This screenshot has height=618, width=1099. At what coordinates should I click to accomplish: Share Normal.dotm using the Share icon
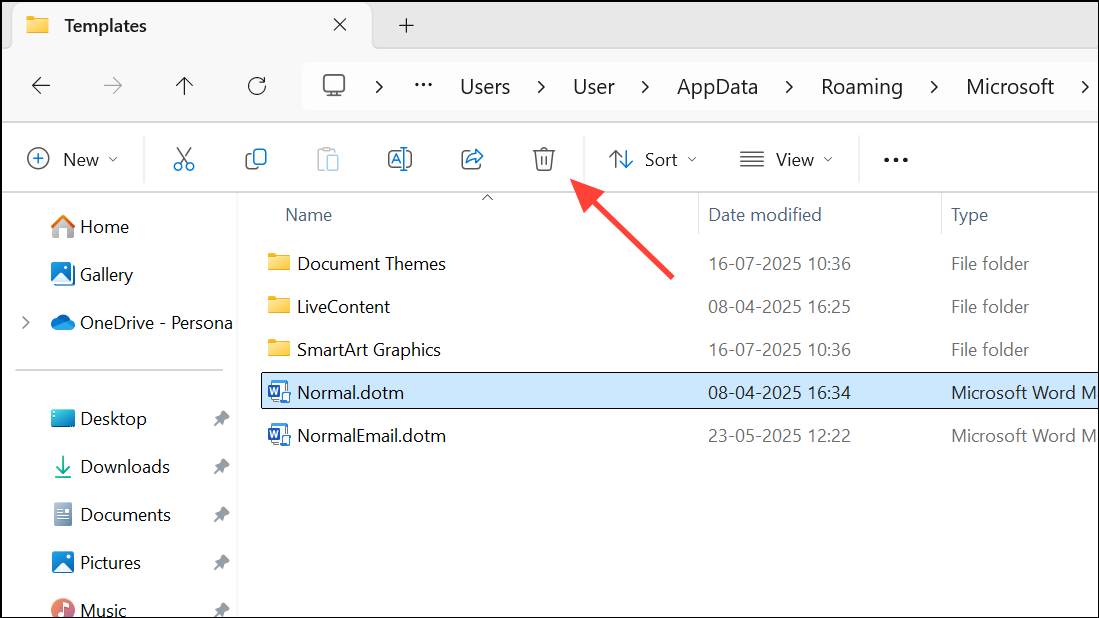471,159
